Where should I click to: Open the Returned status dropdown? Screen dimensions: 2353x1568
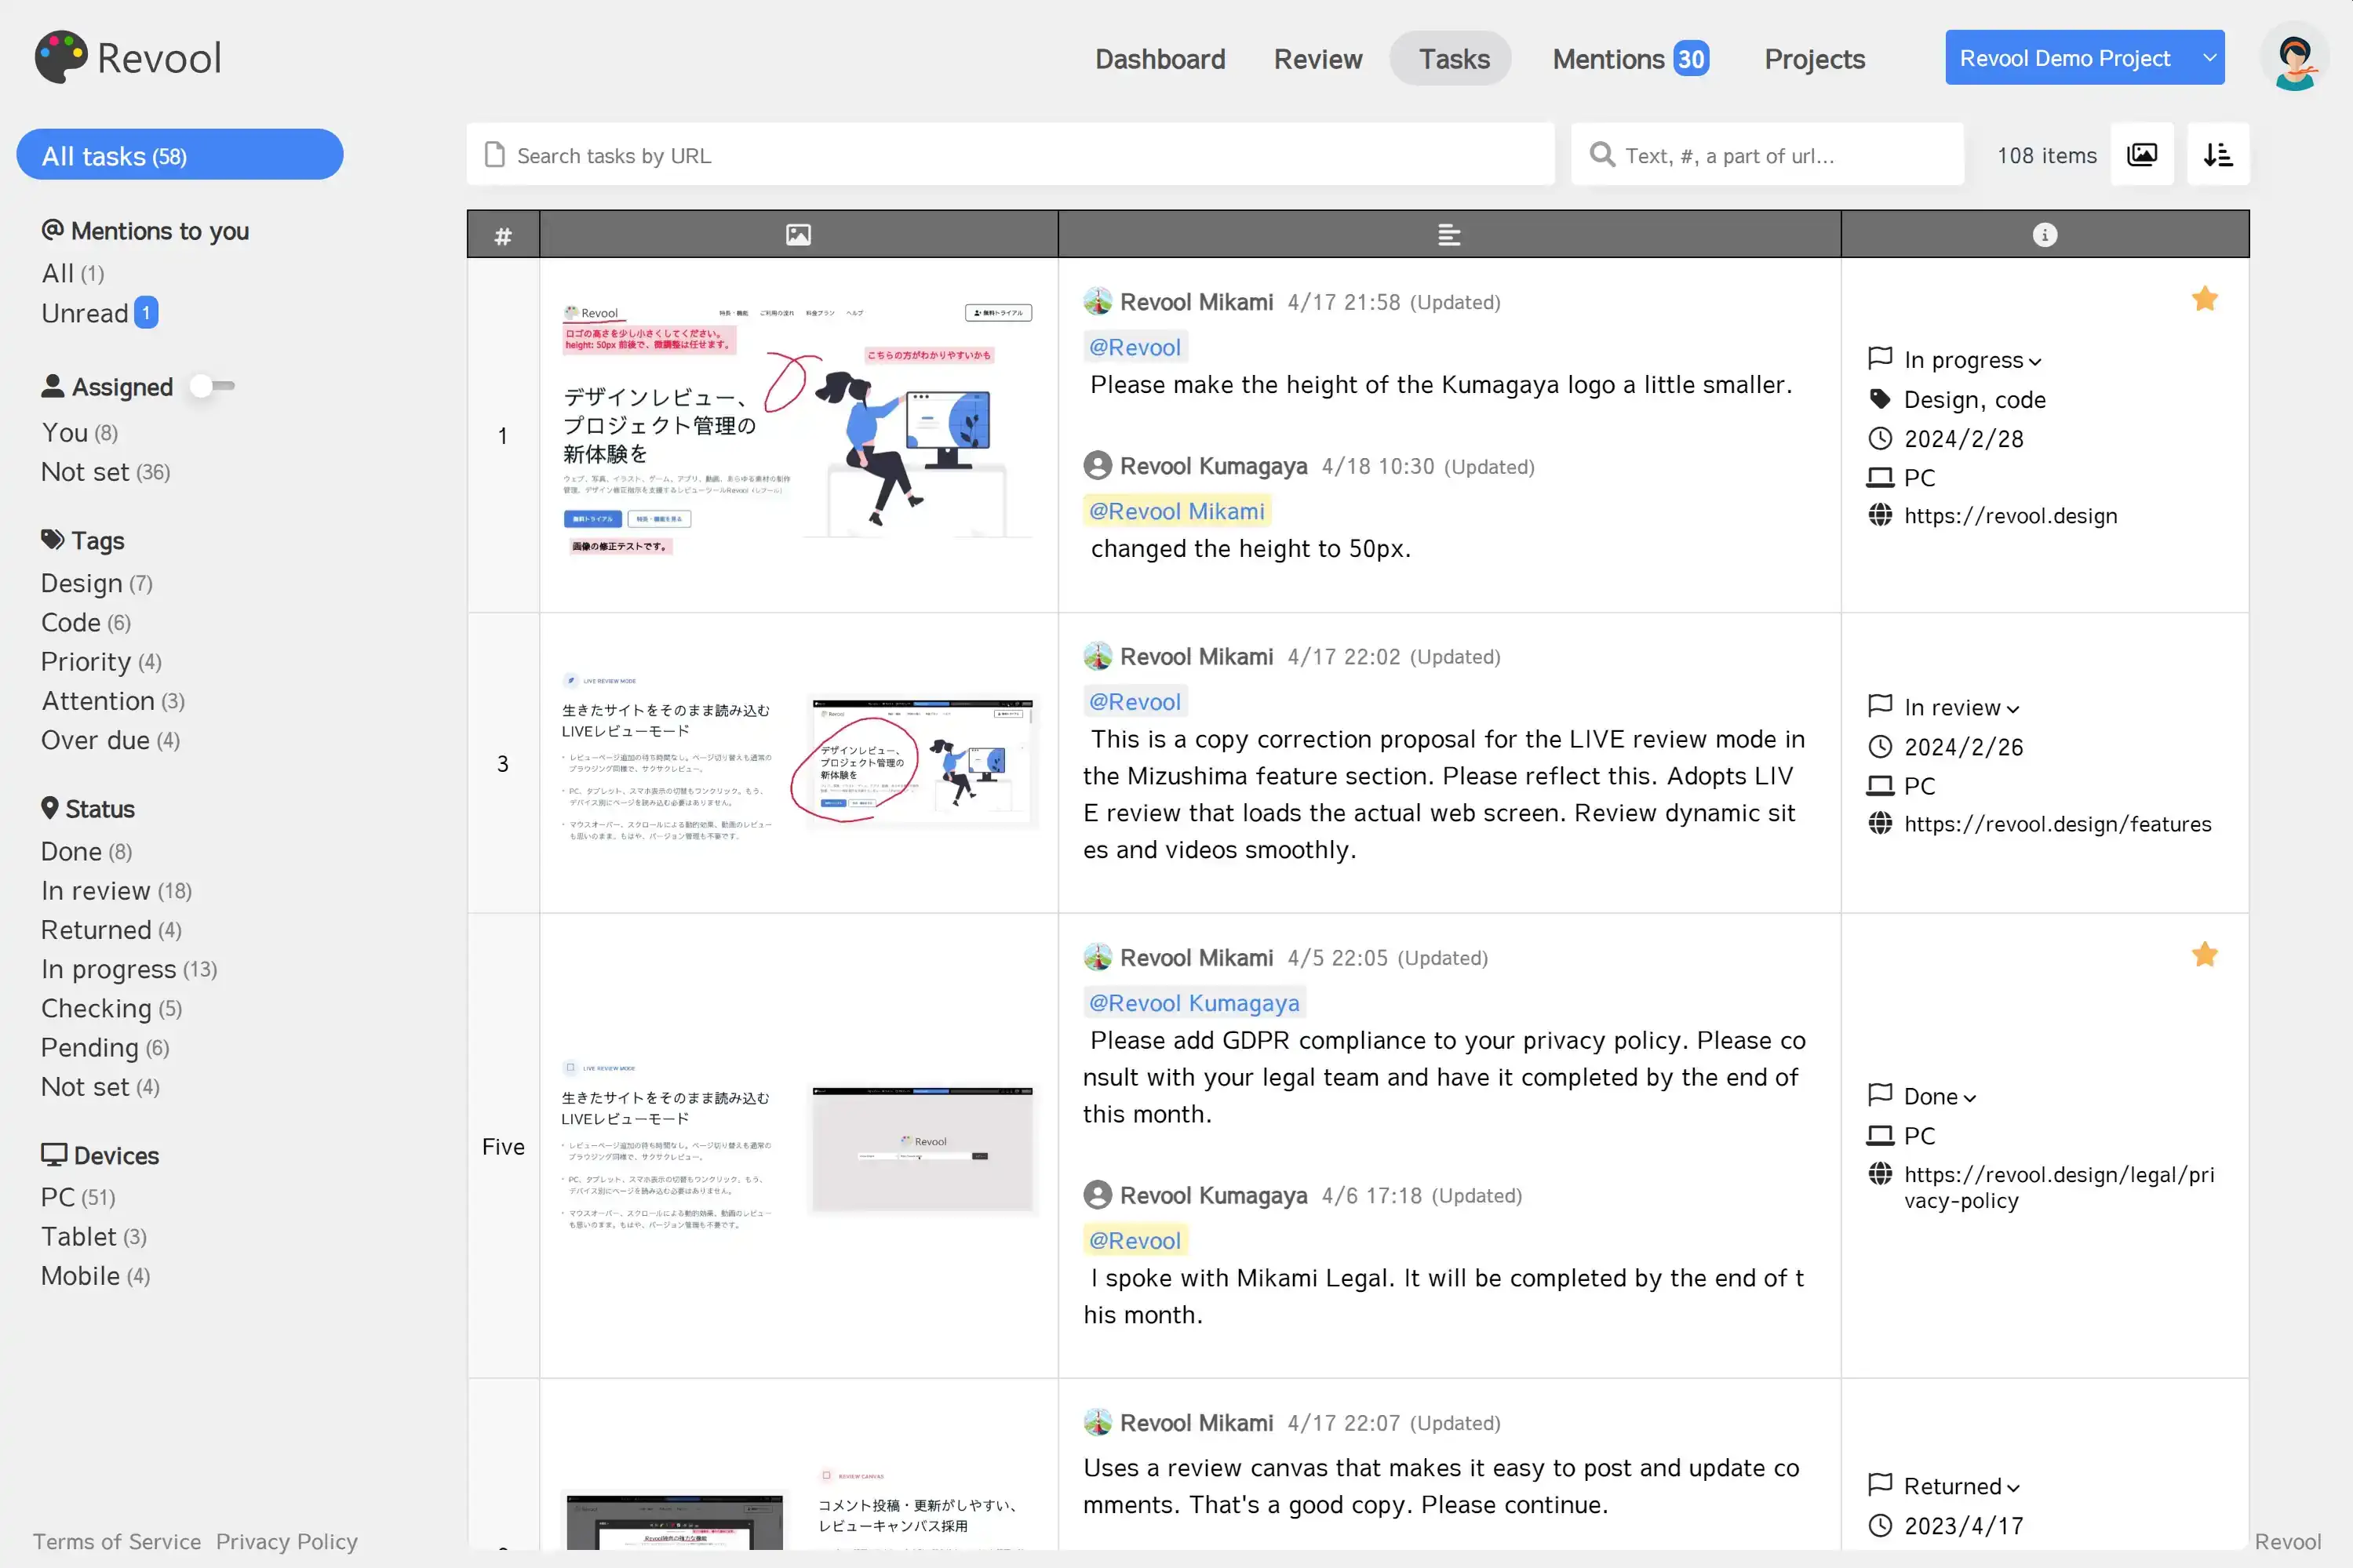[x=1961, y=1487]
